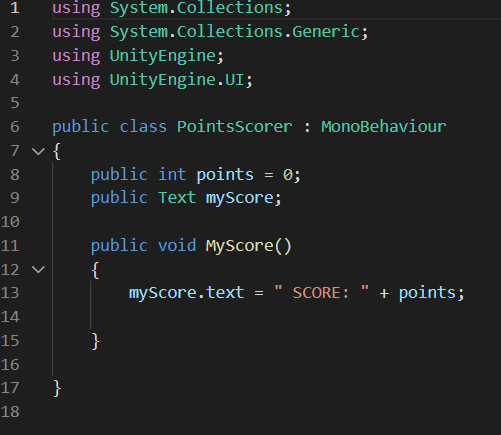The height and width of the screenshot is (435, 501).
Task: Collapse the class body fold chevron
Action: pyautogui.click(x=38, y=151)
